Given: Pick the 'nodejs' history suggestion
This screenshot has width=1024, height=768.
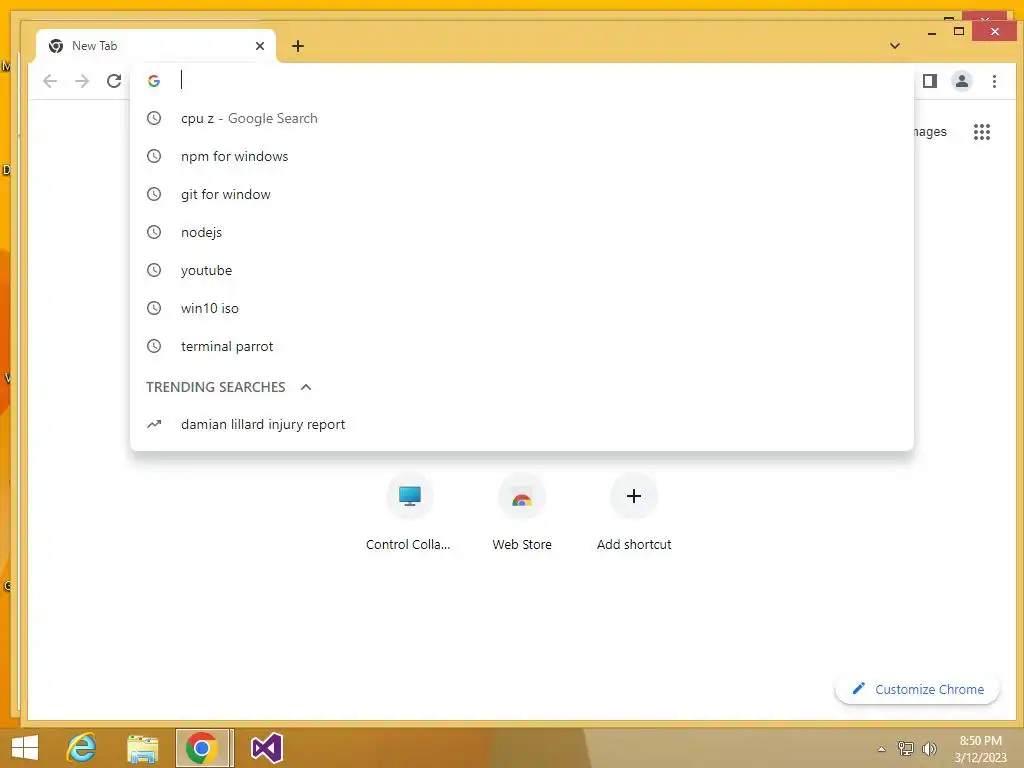Looking at the screenshot, I should click(522, 232).
